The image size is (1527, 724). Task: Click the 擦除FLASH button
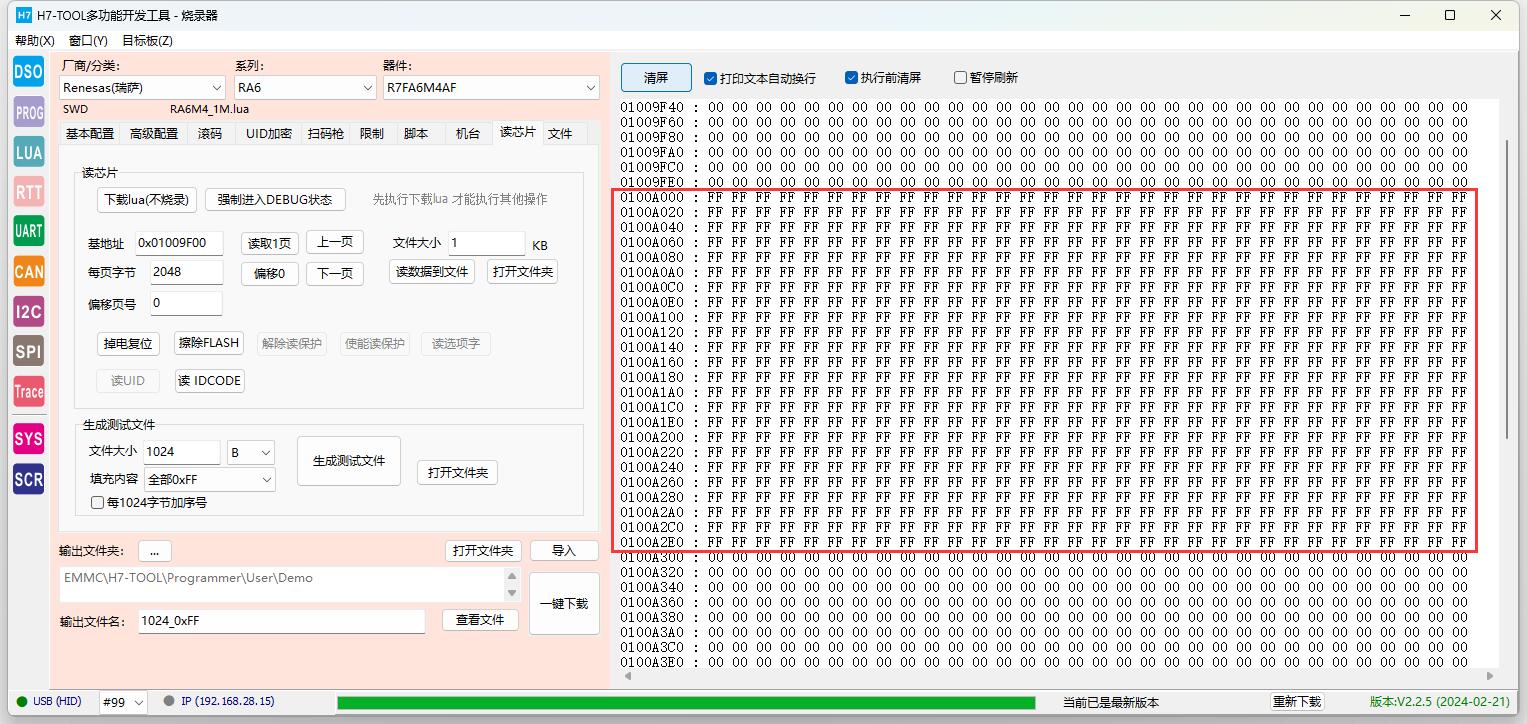(x=209, y=343)
